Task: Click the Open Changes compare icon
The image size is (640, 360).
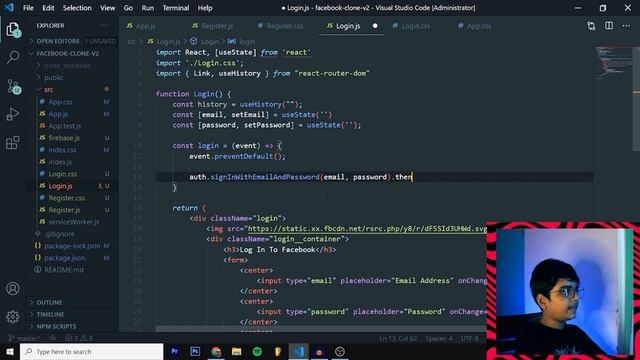Action: coord(591,26)
